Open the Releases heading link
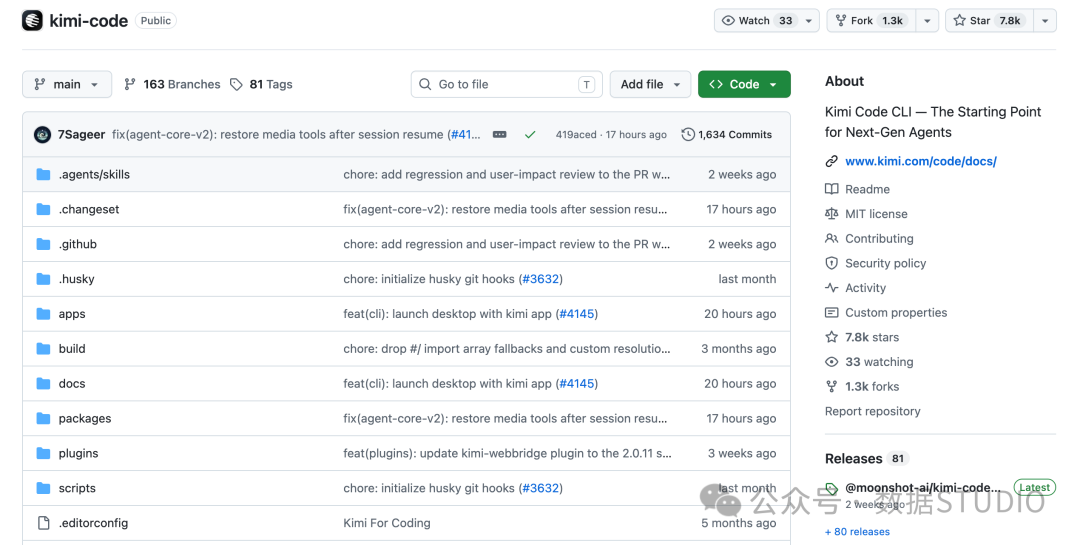Viewport: 1080px width, 545px height. coord(853,459)
